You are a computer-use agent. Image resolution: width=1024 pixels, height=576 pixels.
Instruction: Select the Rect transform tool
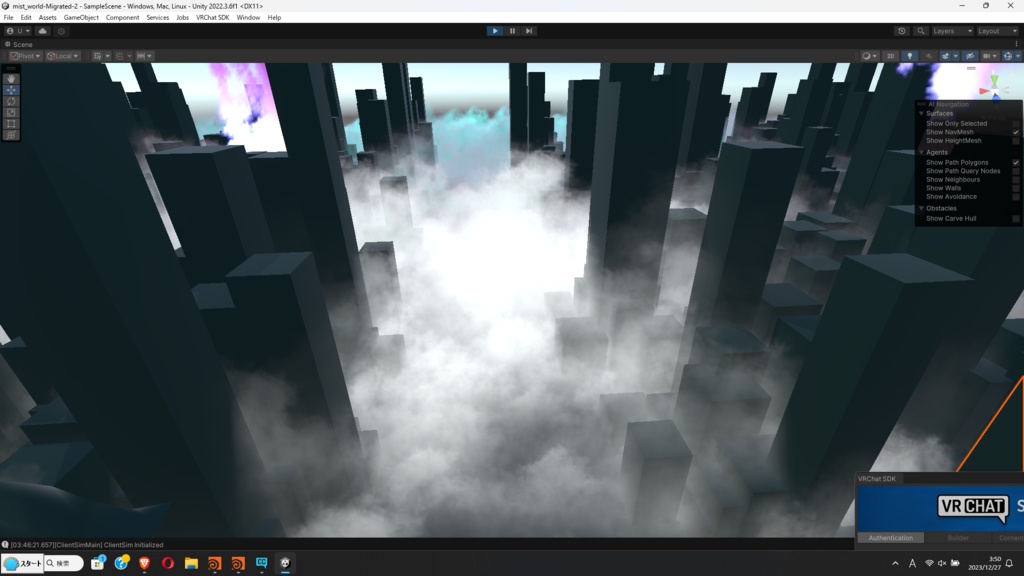pos(11,123)
